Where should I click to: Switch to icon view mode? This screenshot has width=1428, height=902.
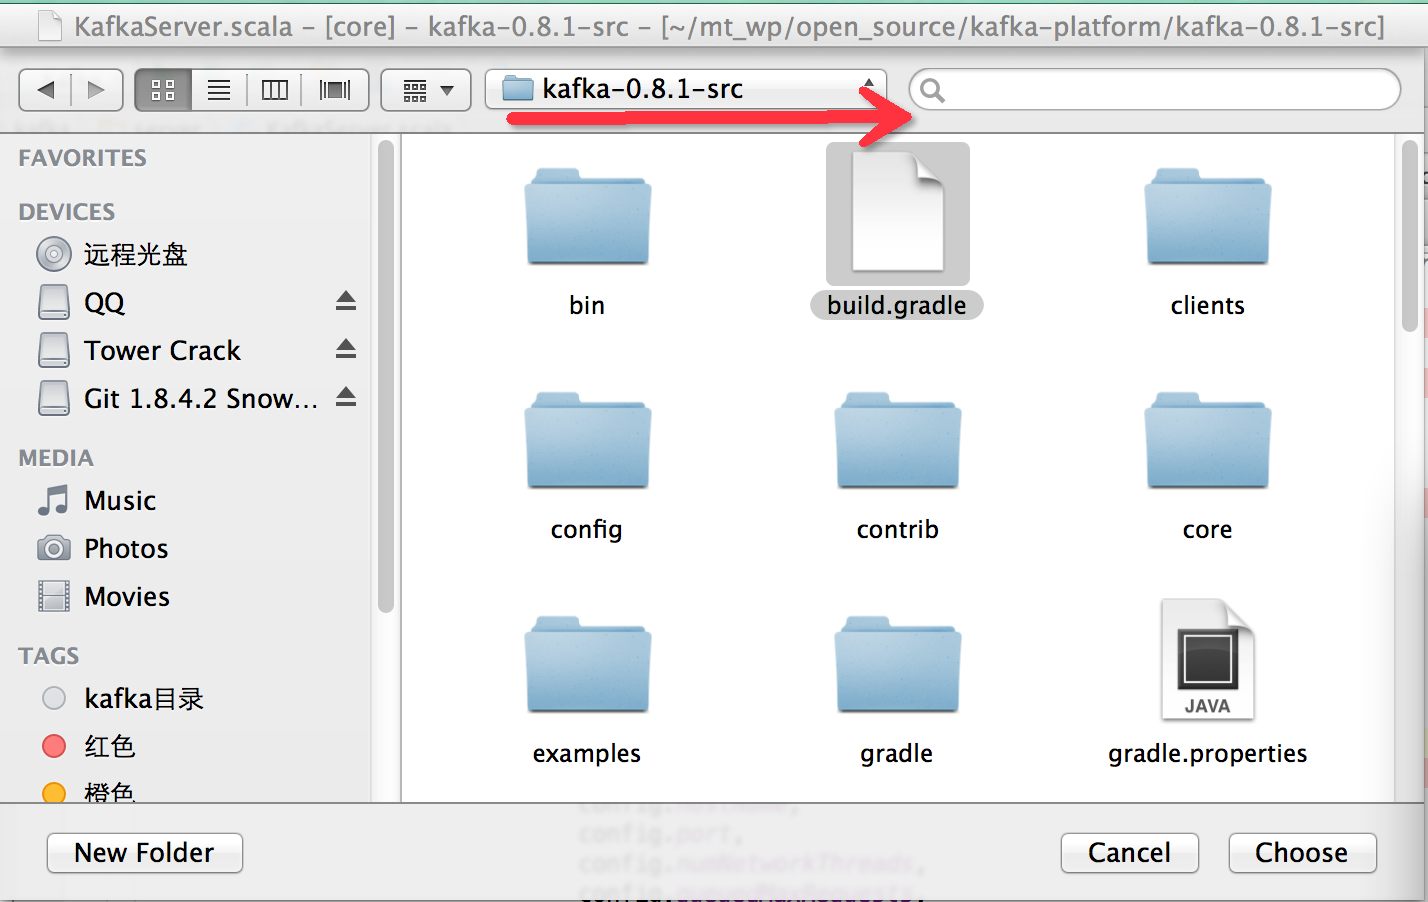point(163,90)
